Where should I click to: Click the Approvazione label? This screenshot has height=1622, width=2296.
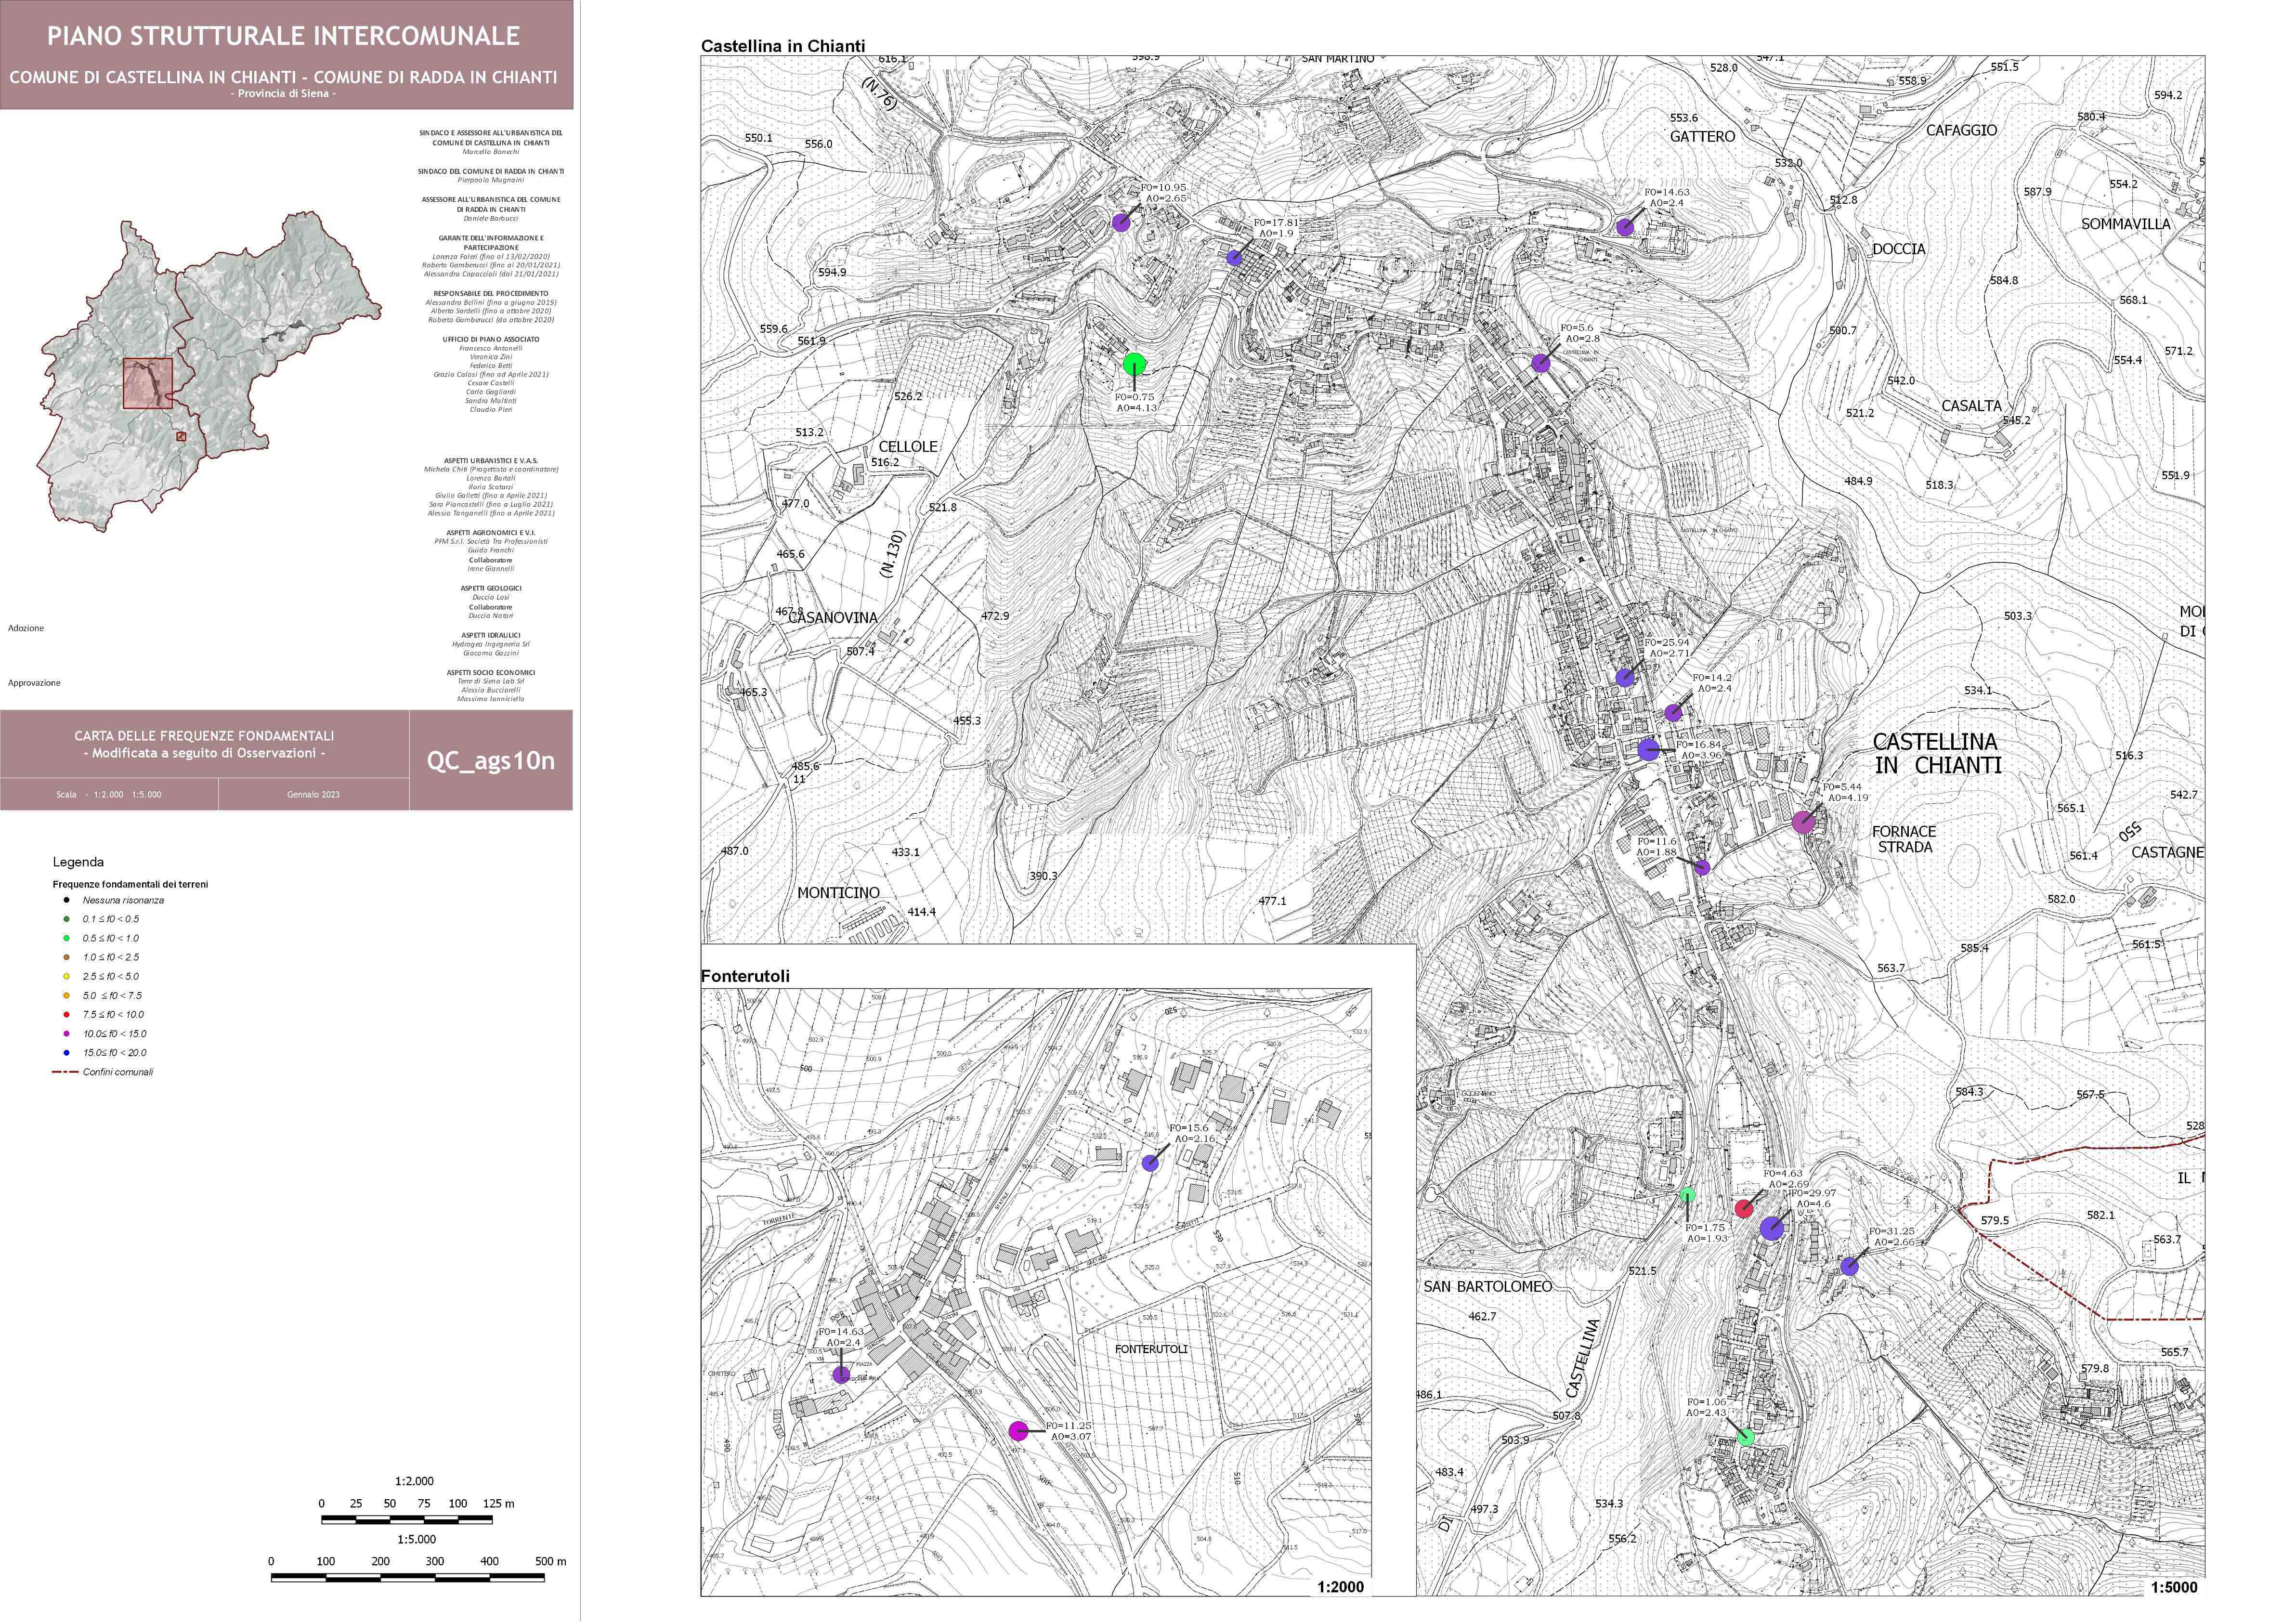(34, 683)
